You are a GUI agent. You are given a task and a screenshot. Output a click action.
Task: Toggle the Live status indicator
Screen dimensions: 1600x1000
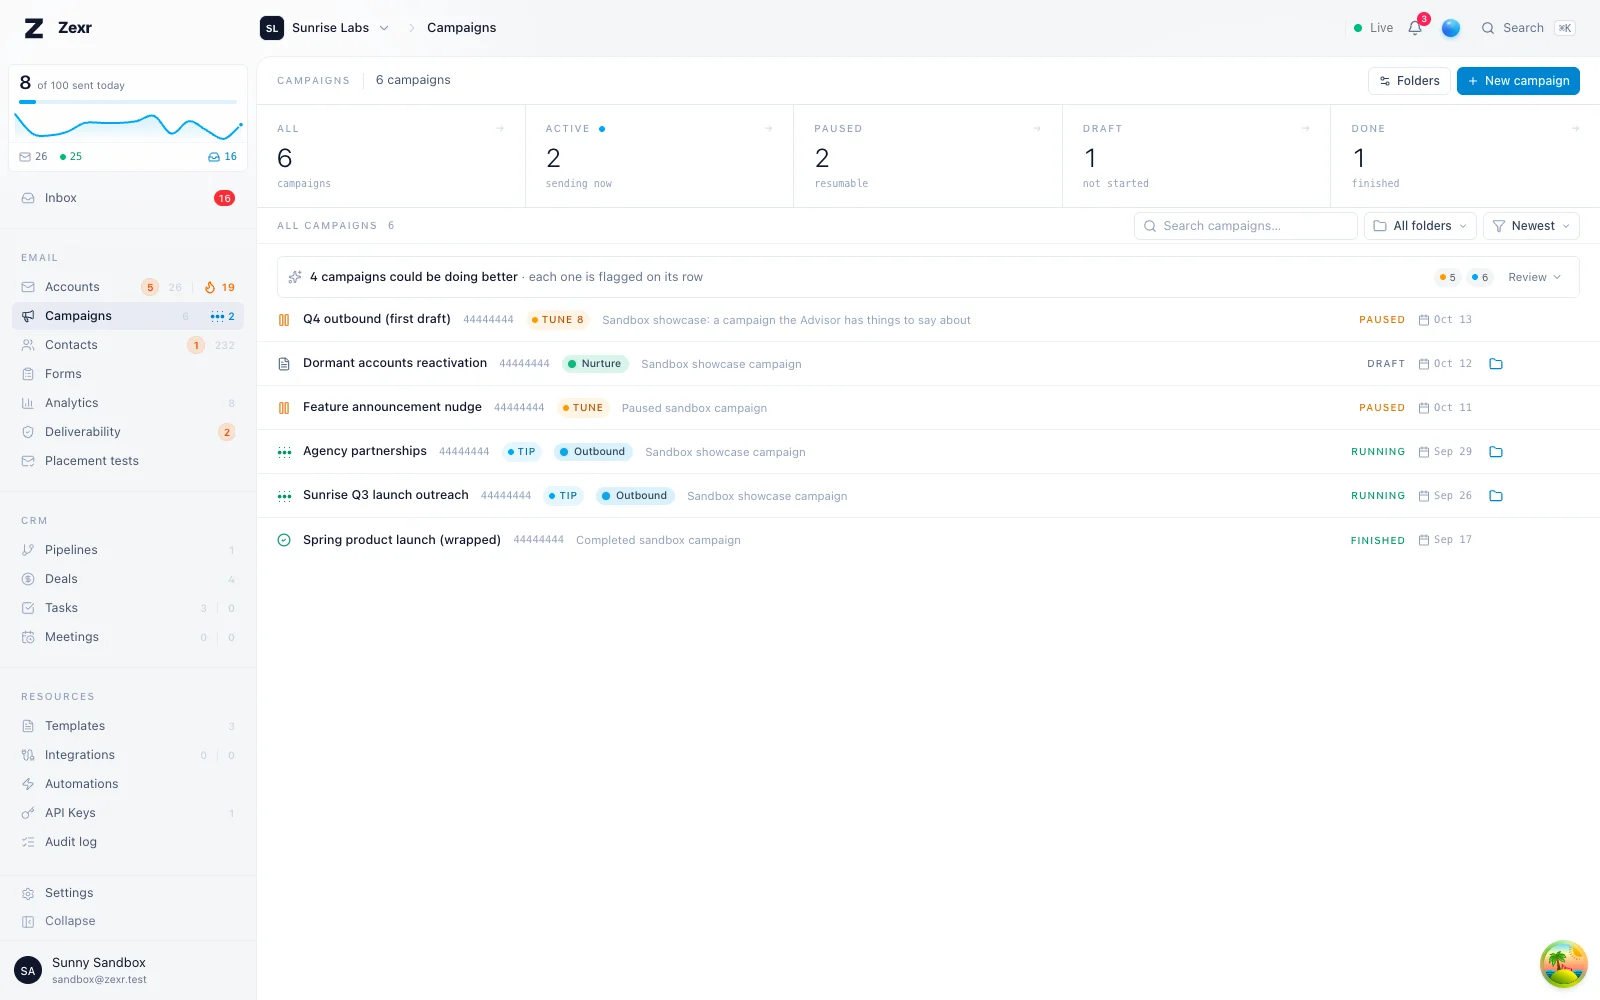[1373, 28]
